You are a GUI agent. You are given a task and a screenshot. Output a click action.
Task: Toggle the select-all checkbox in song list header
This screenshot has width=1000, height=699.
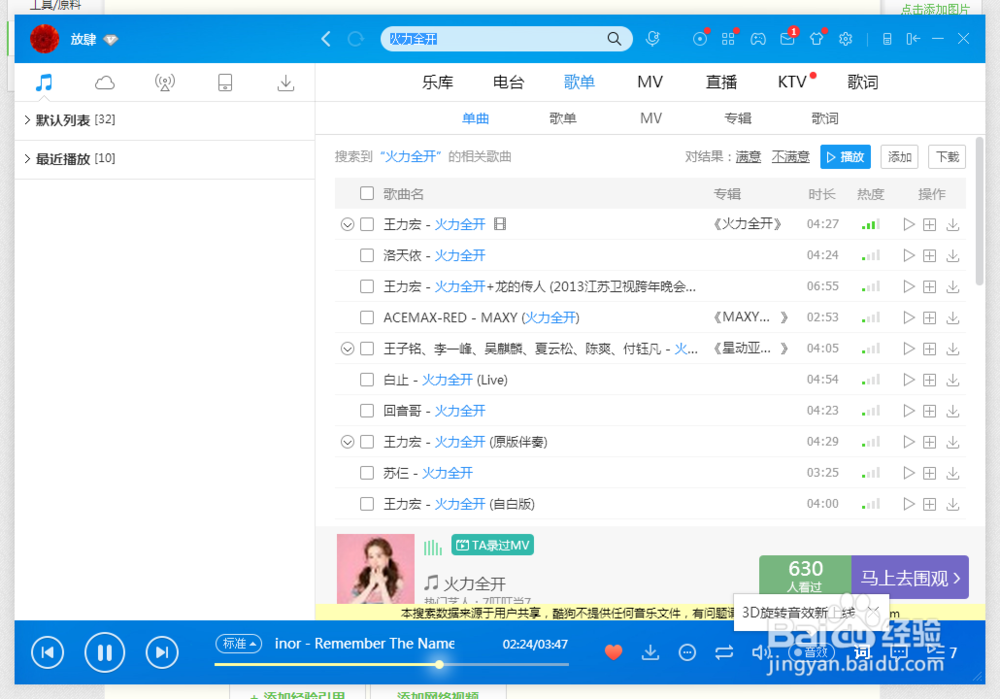point(367,193)
